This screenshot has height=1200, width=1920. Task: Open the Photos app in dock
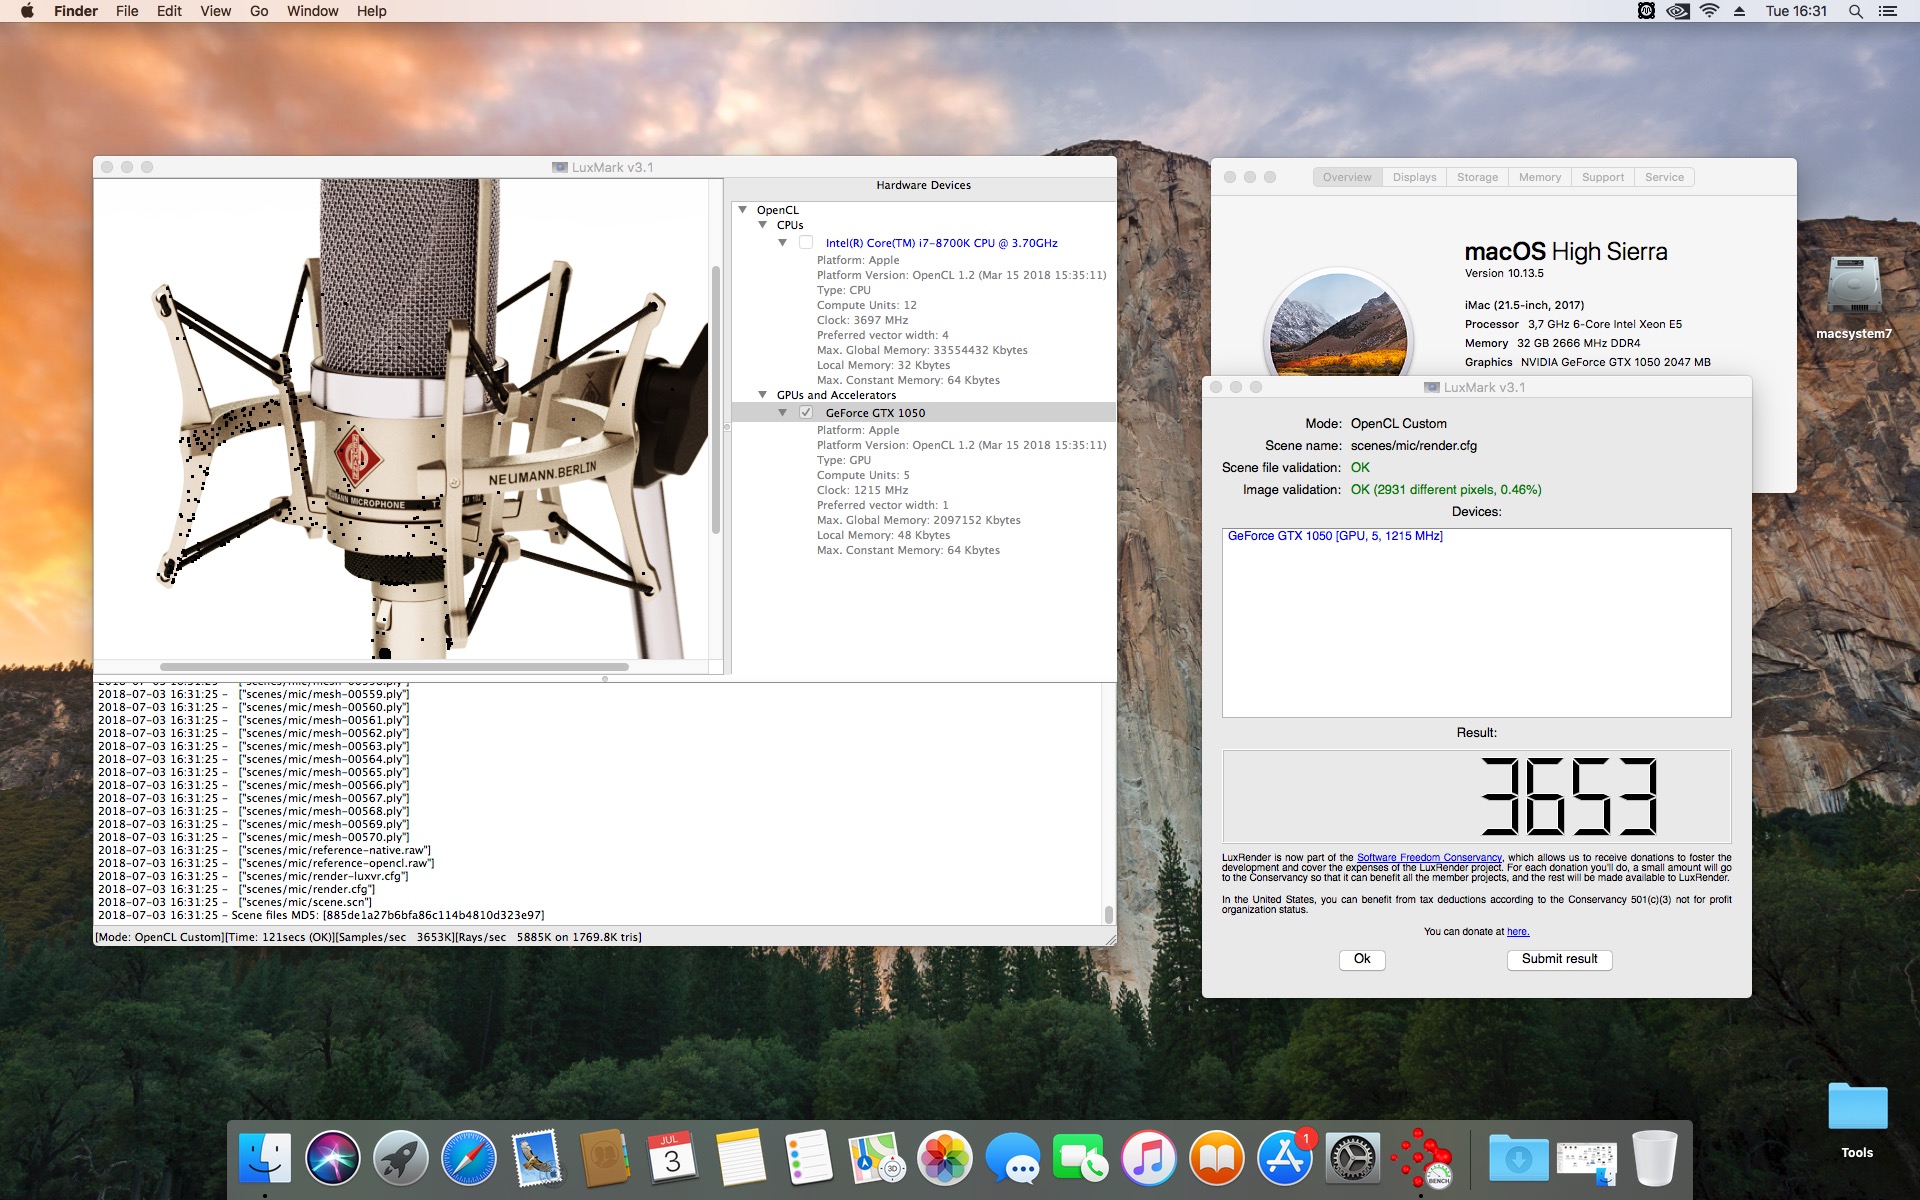[944, 1159]
